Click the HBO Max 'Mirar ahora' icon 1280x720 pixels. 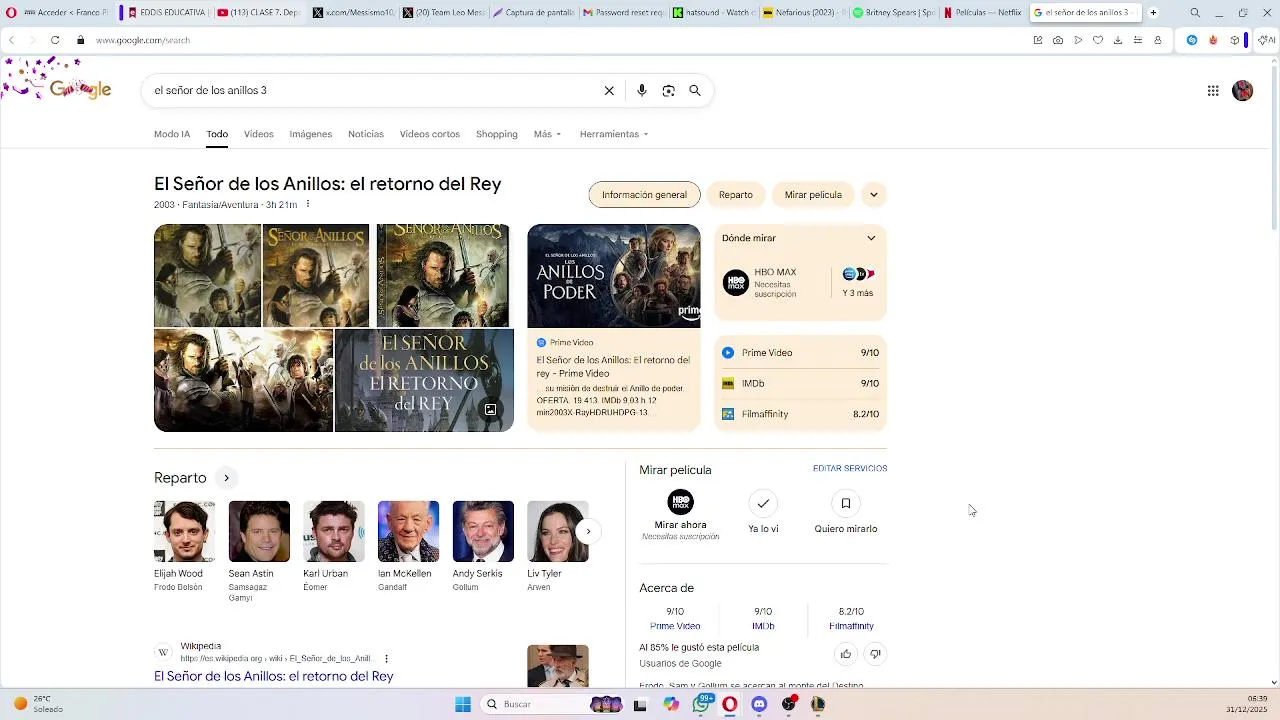[680, 502]
